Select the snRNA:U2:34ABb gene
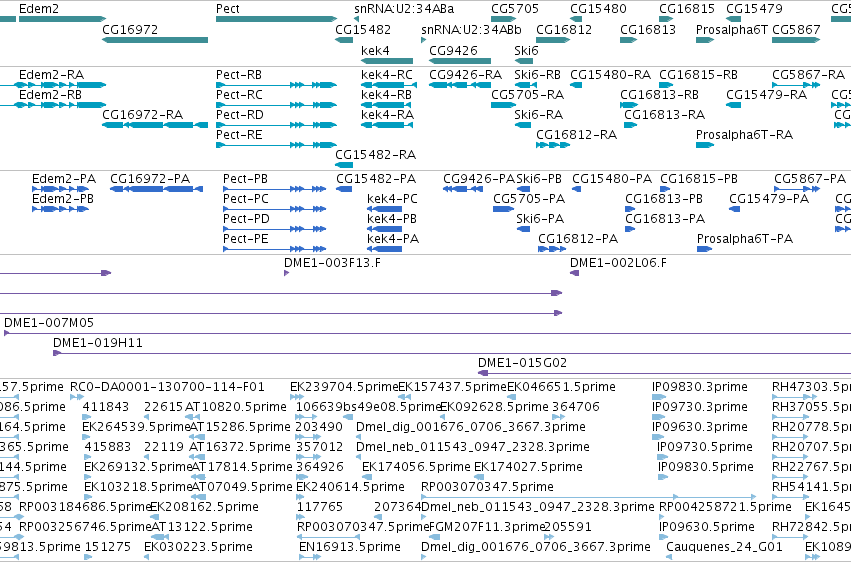Screen dimensions: 851x562 (423, 40)
